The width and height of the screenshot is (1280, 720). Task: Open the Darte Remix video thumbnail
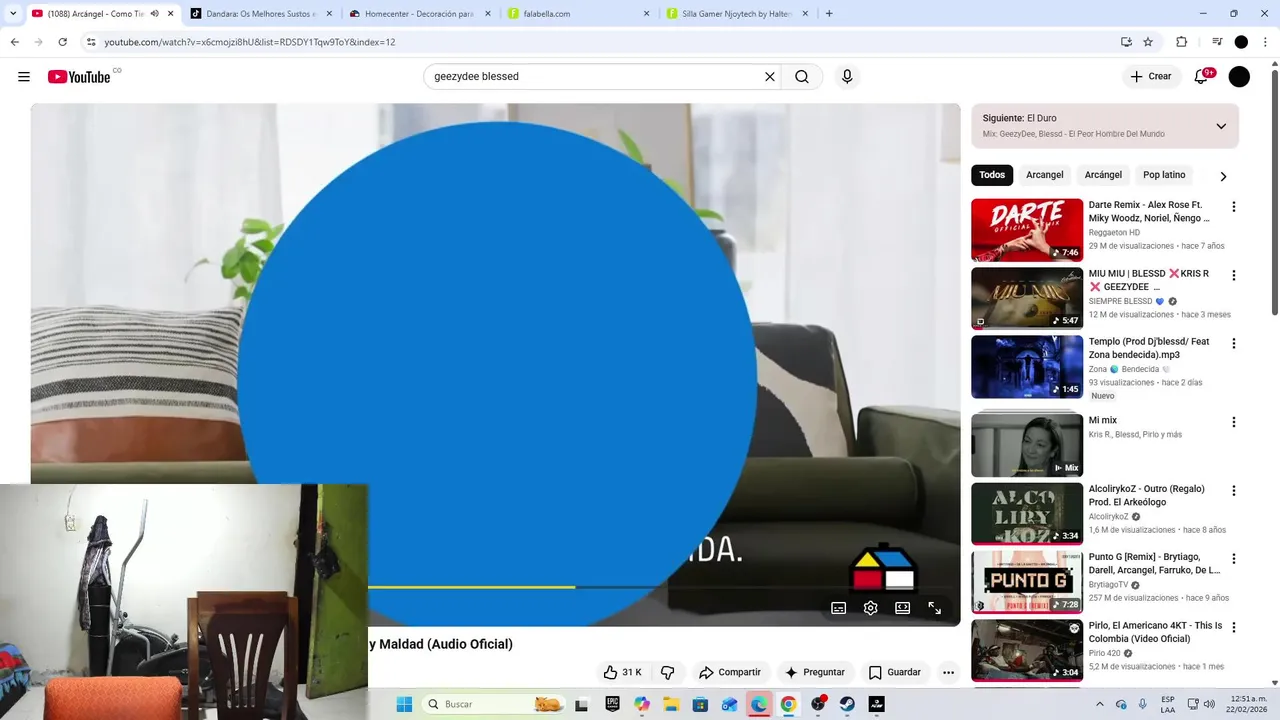point(1027,230)
